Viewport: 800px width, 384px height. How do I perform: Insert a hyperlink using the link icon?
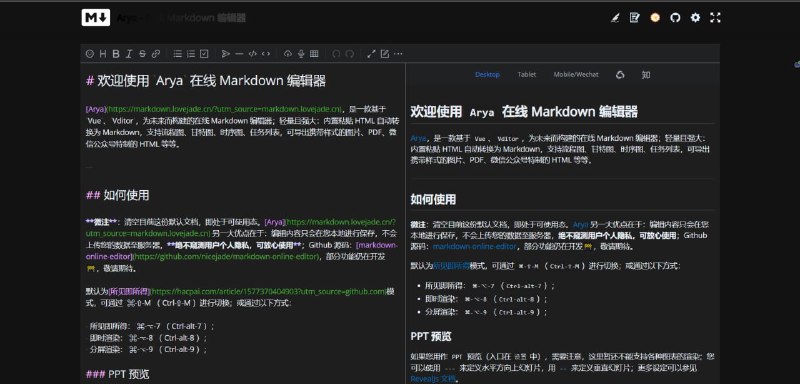[x=156, y=54]
